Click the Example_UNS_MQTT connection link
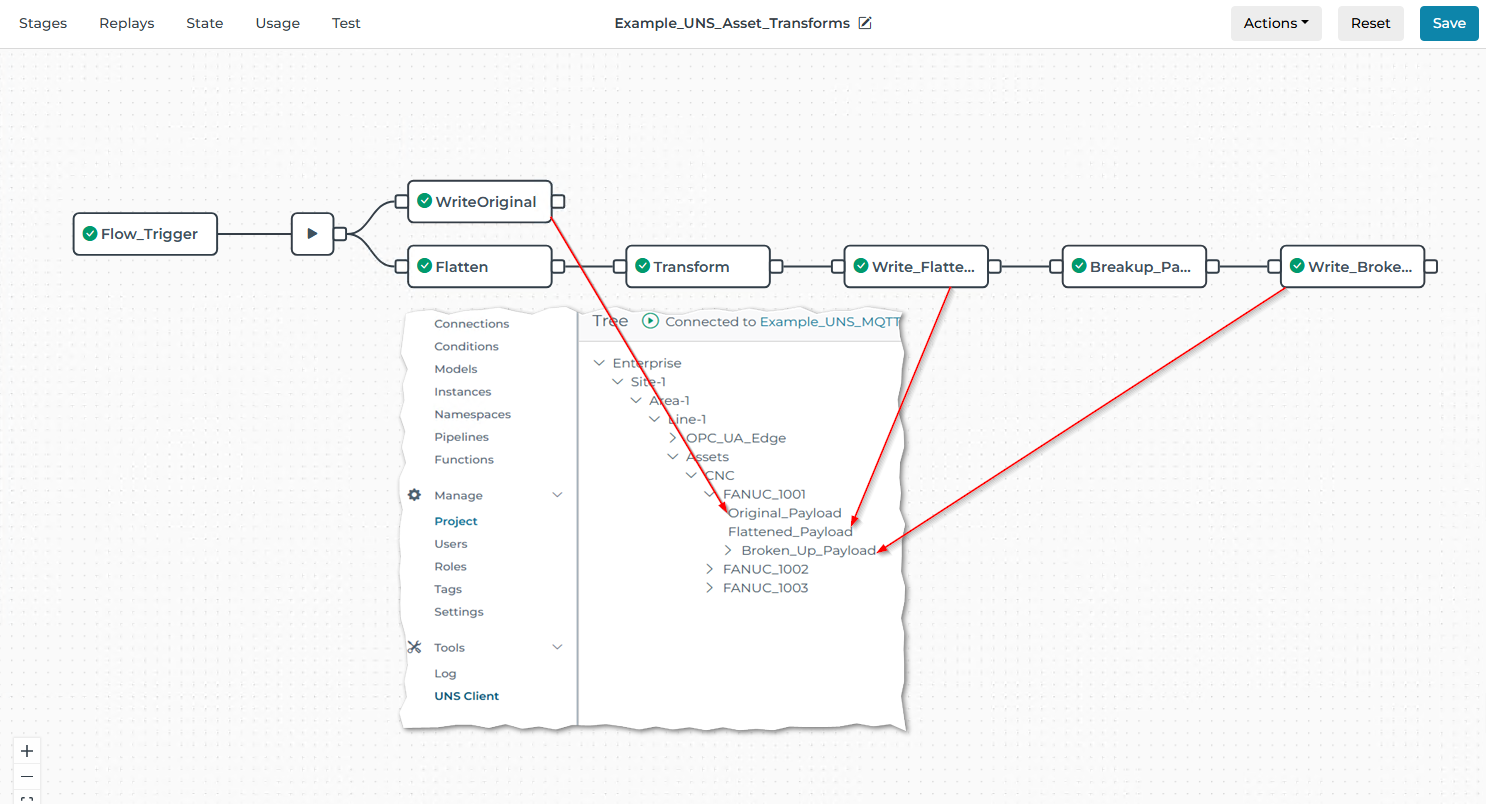Screen dimensions: 1486x804 pyautogui.click(x=830, y=322)
